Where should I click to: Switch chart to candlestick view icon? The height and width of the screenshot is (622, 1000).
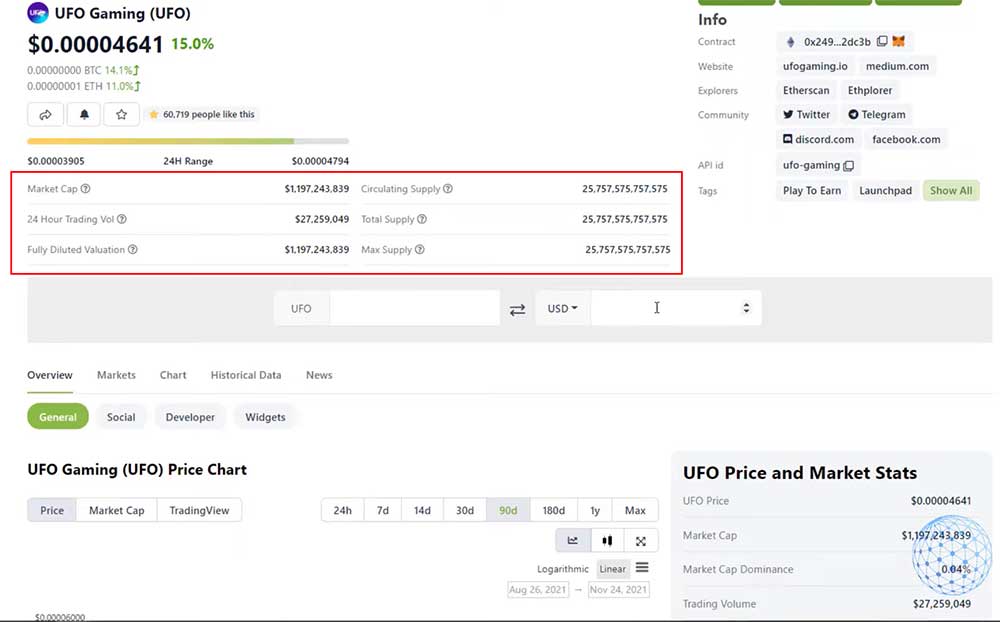[x=607, y=540]
